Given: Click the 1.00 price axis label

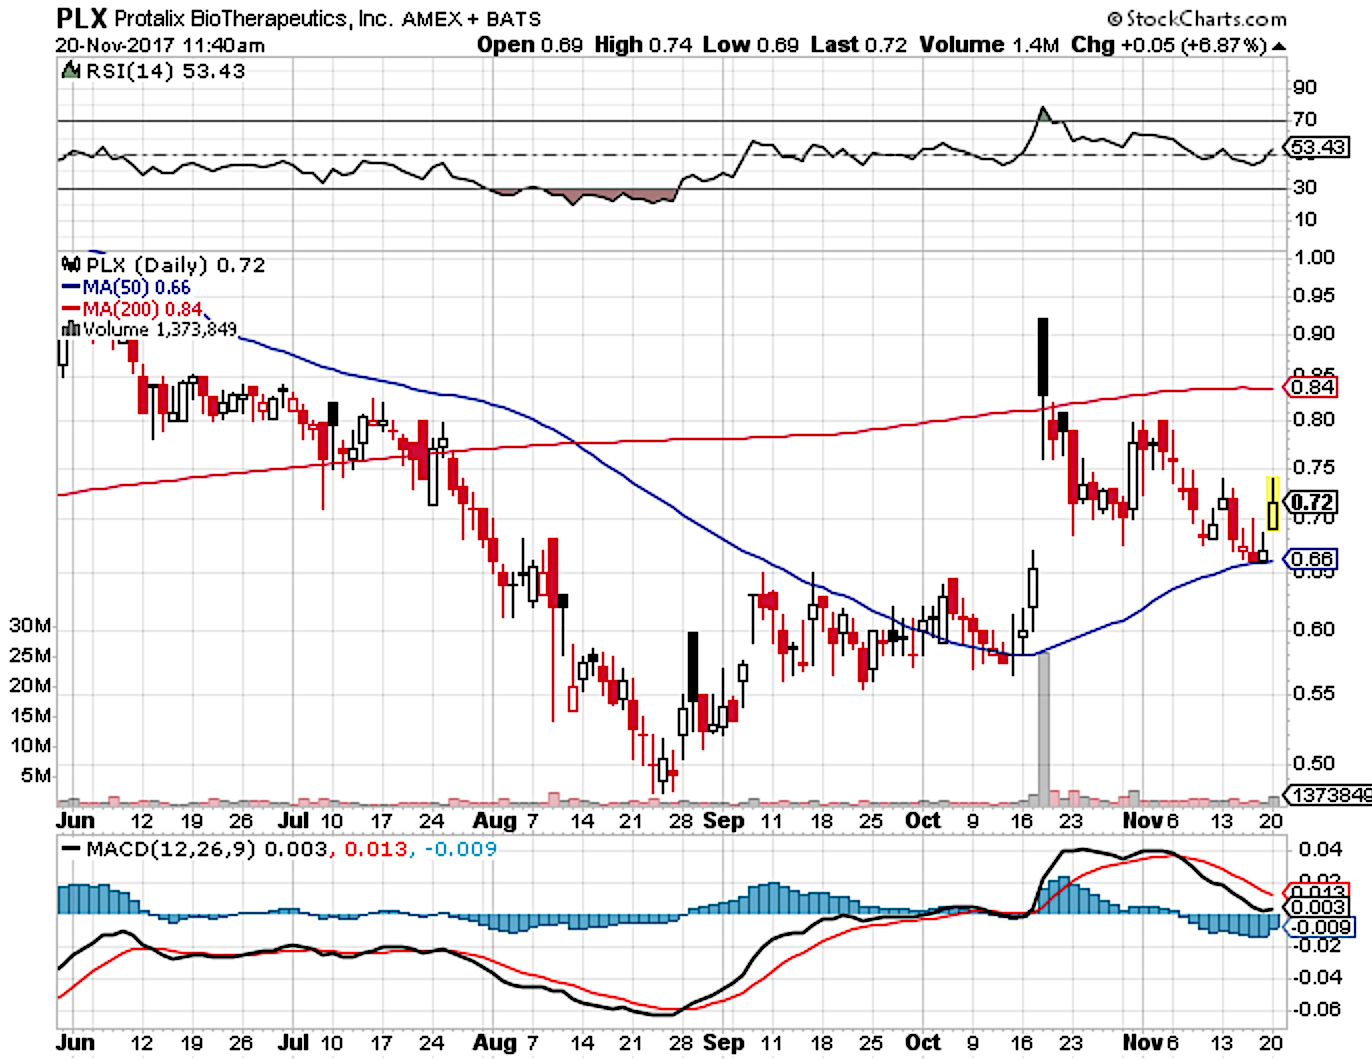Looking at the screenshot, I should [x=1314, y=257].
